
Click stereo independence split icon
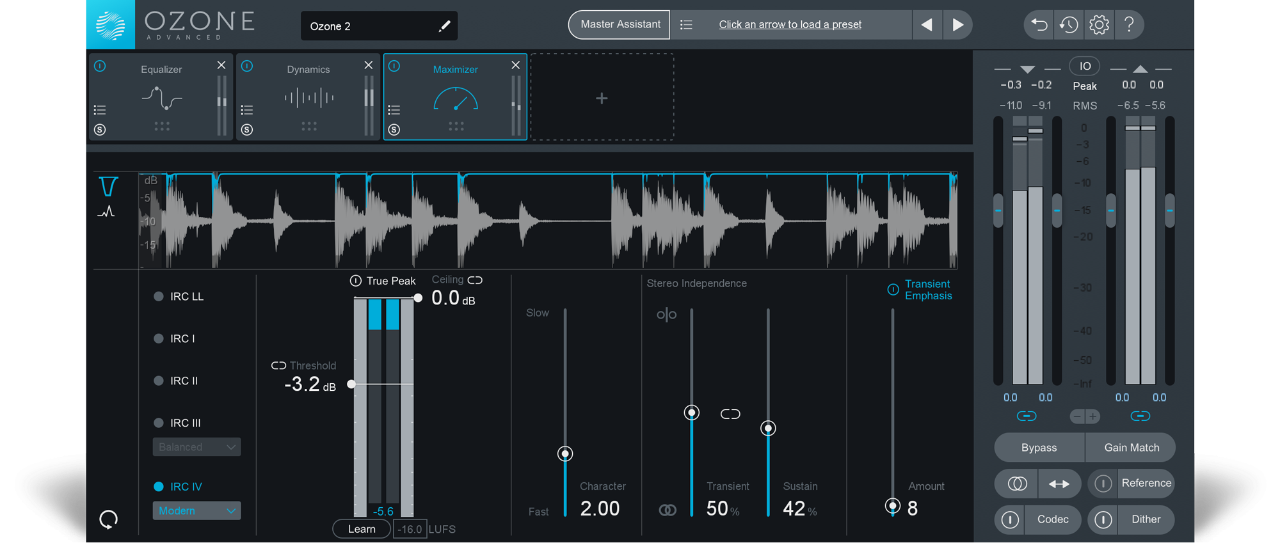pyautogui.click(x=666, y=315)
